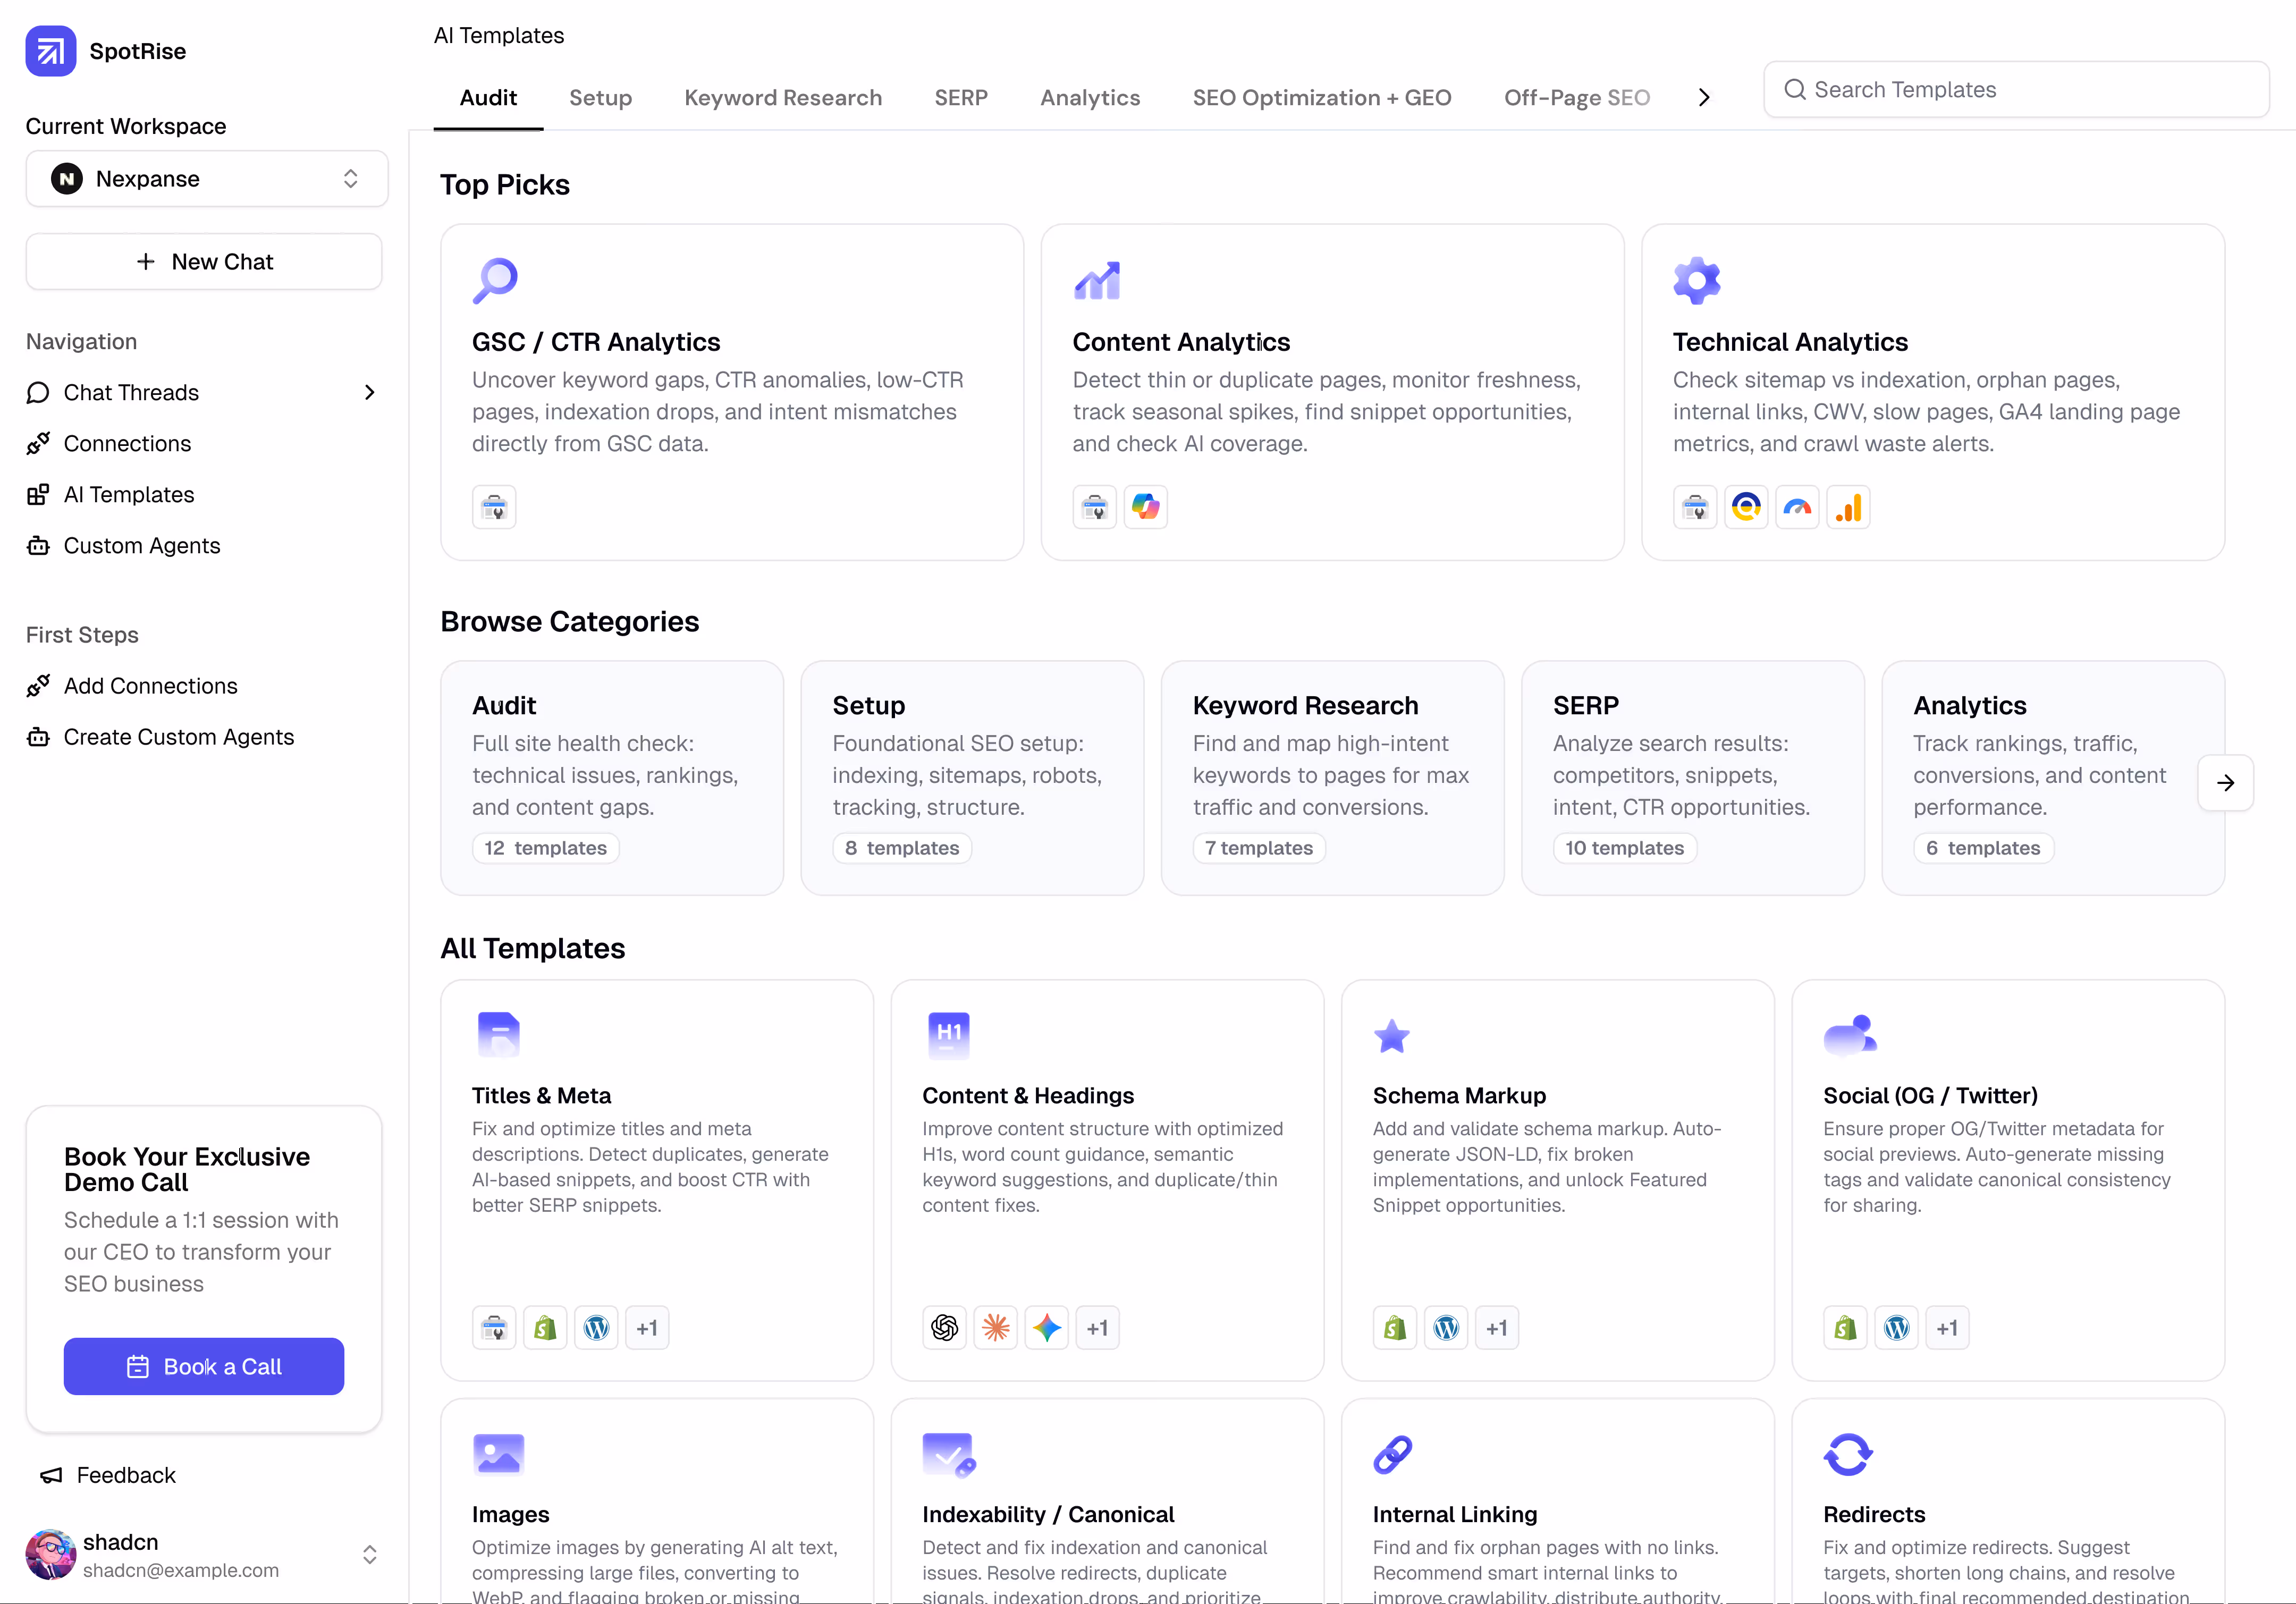
Task: Click the magnifier icon on GSC / CTR Analytics
Action: click(x=495, y=281)
